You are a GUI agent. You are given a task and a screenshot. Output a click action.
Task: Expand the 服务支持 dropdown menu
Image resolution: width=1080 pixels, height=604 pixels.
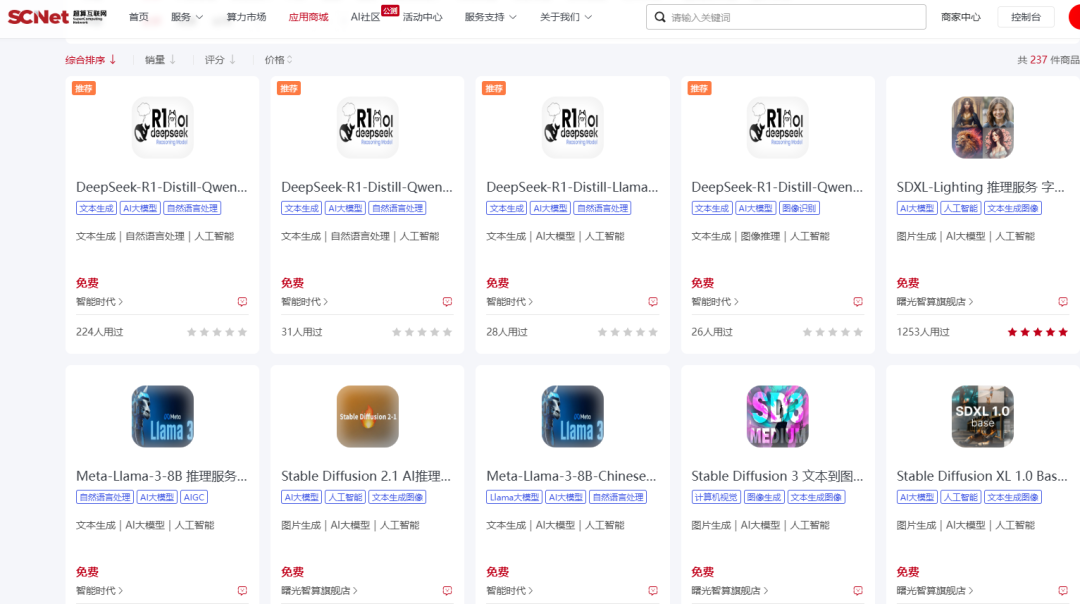(490, 17)
